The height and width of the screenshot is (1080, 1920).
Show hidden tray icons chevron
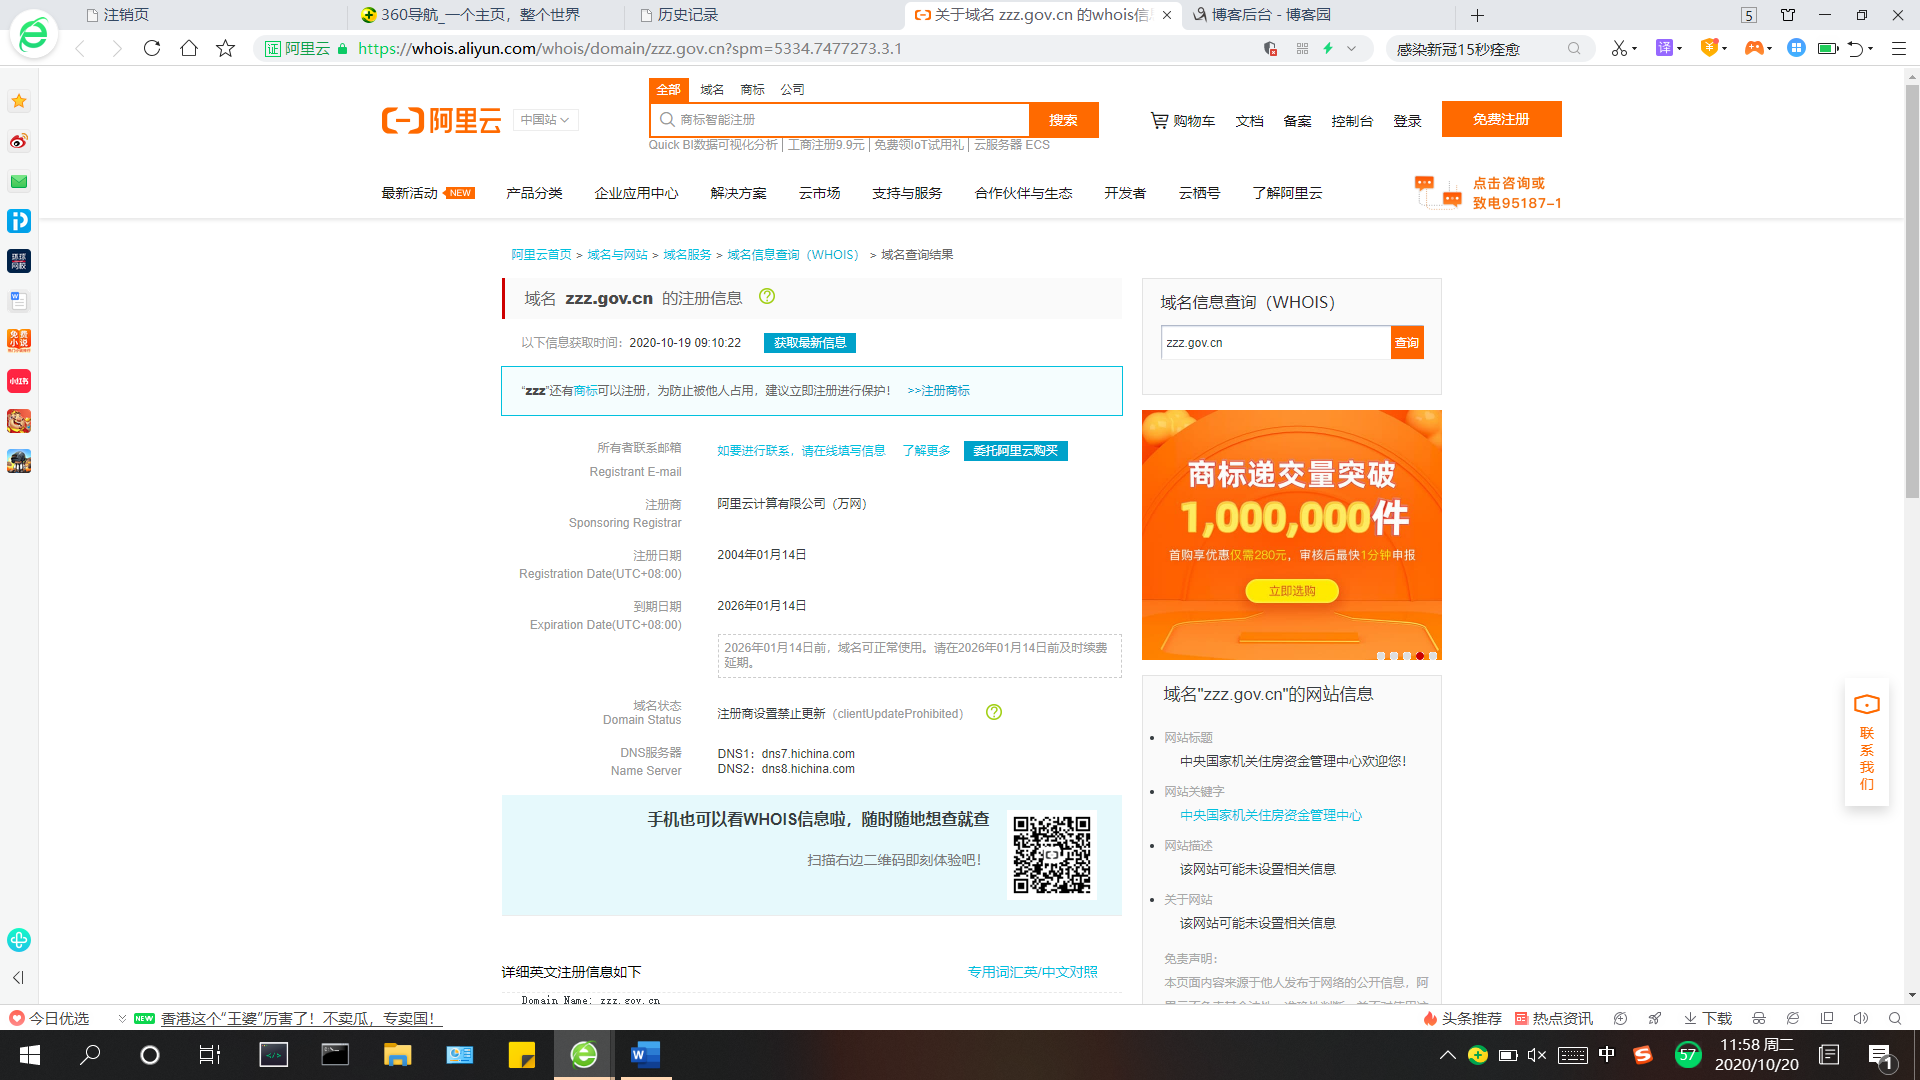[x=1447, y=1055]
